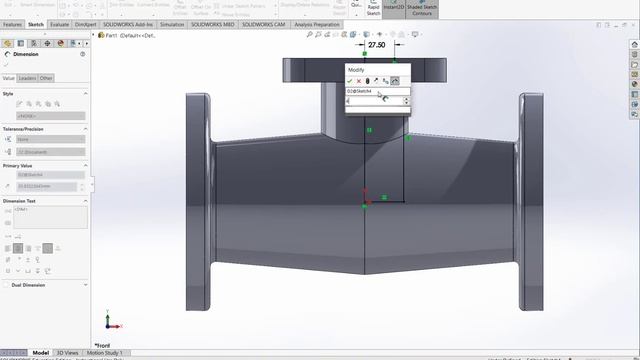Toggle Shaded Sketch Contours

point(422,8)
